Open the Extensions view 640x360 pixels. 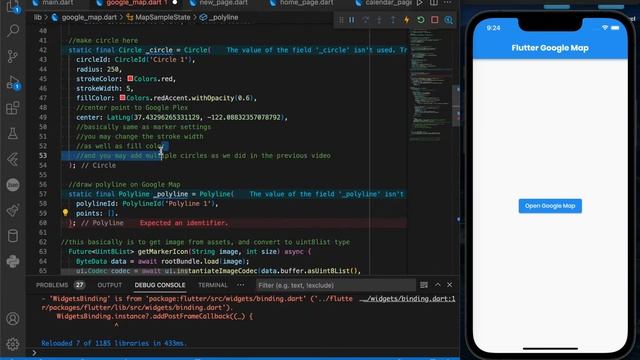13,108
